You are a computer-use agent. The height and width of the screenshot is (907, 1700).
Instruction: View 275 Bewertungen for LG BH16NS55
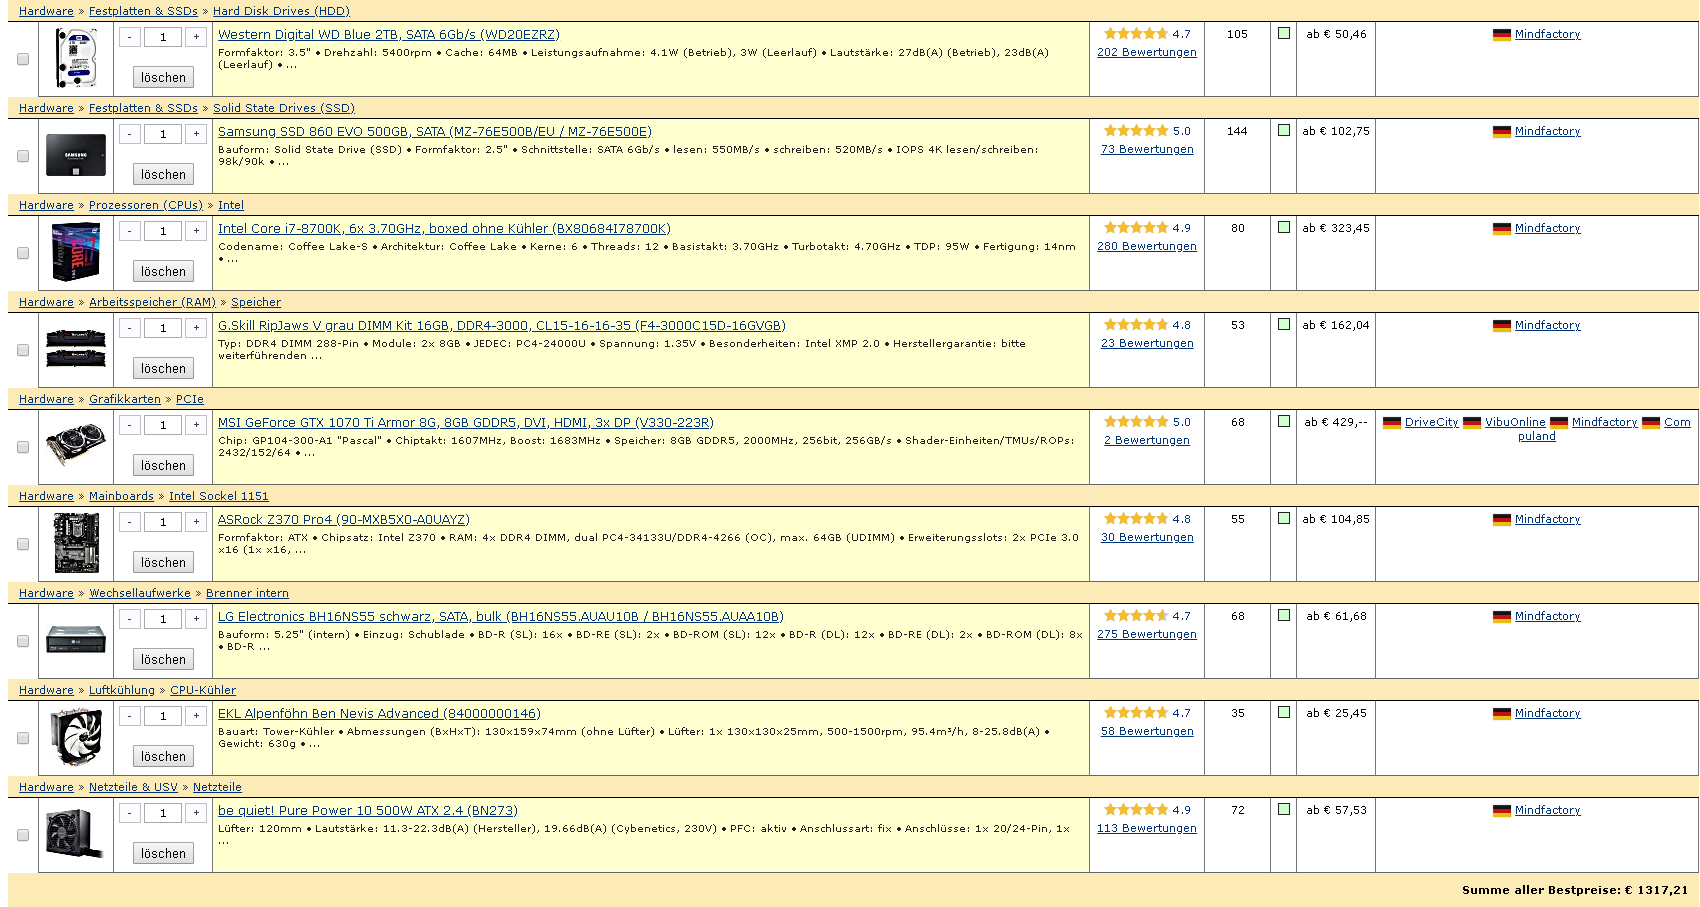click(x=1147, y=634)
